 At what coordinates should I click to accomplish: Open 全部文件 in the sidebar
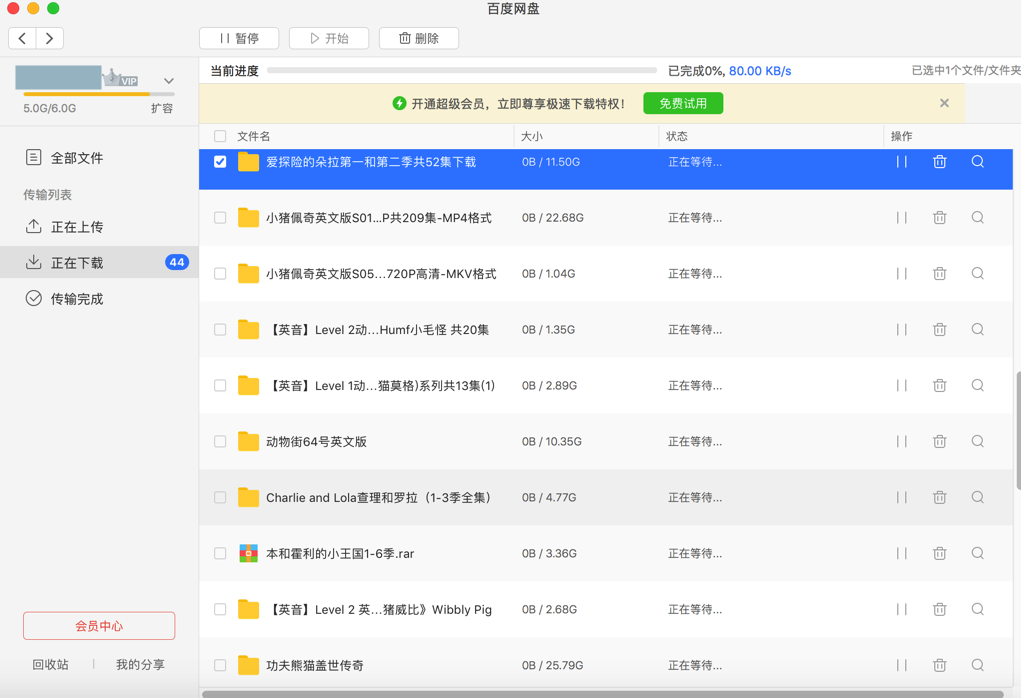(99, 158)
